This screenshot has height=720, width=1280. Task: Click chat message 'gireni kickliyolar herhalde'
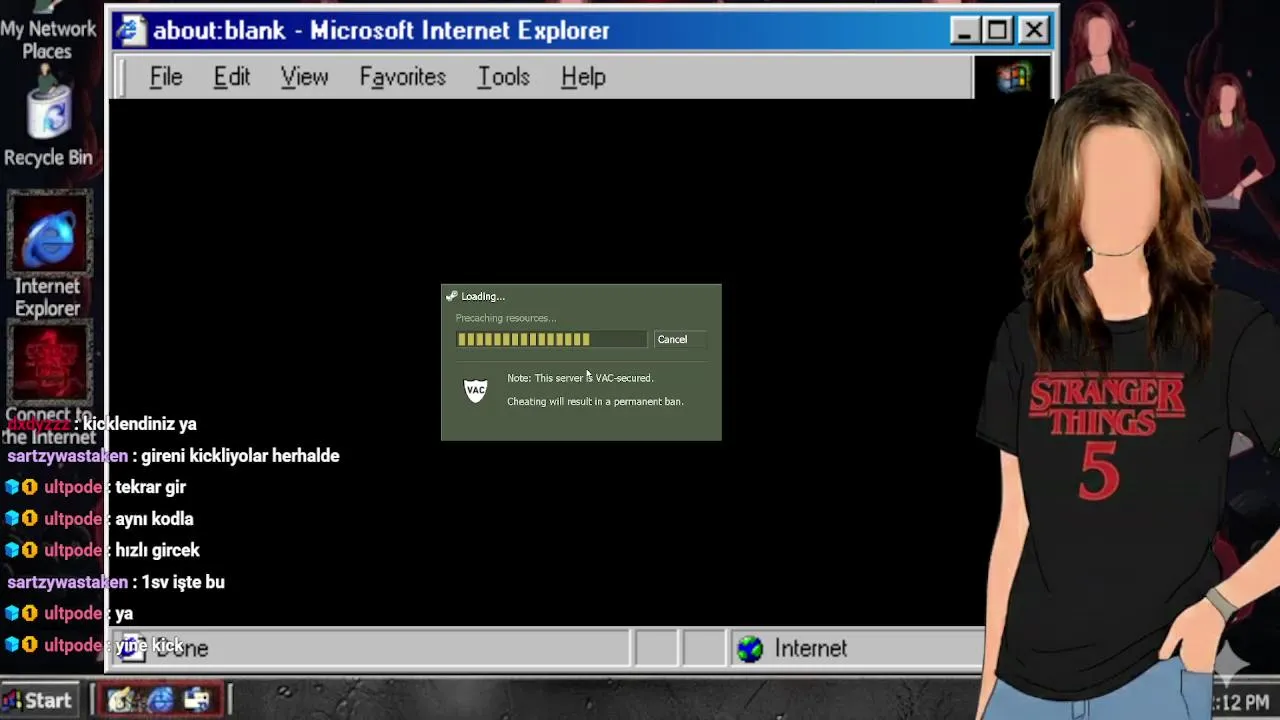point(241,456)
